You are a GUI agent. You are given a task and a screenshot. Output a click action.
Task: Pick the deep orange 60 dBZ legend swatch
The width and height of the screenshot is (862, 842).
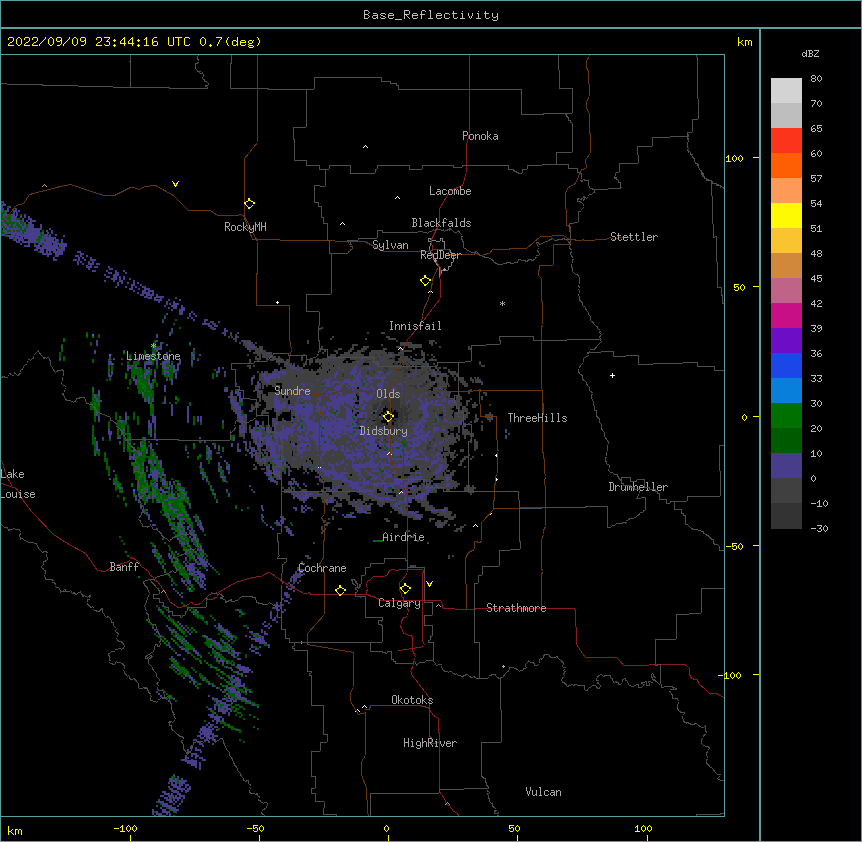786,165
